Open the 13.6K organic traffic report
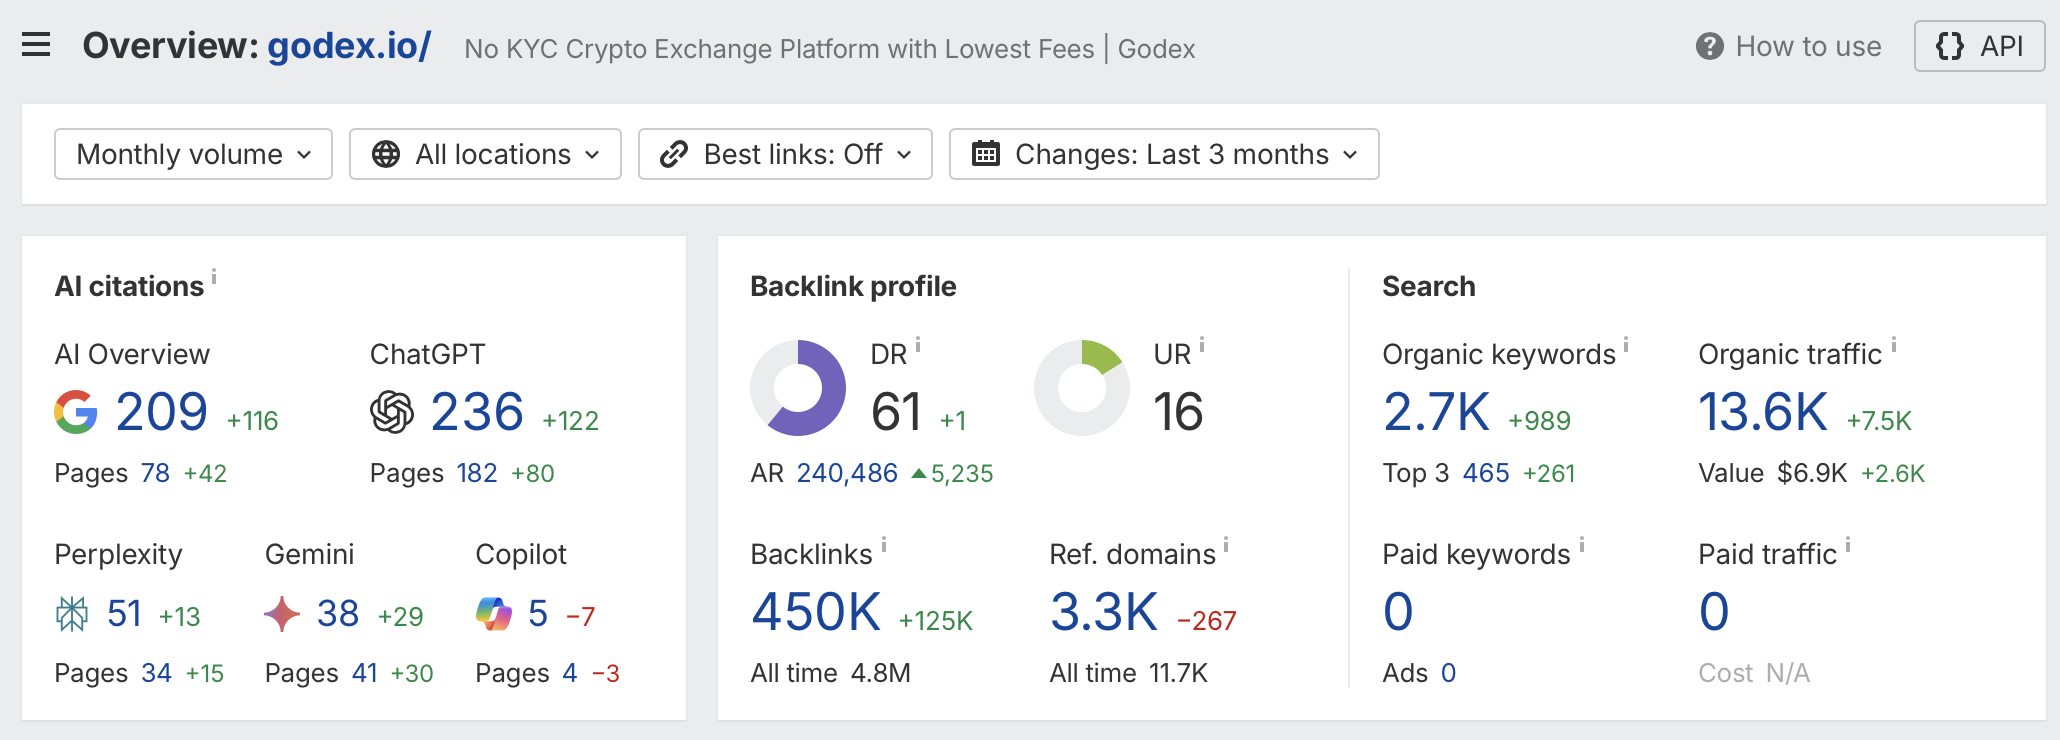Viewport: 2060px width, 740px height. [1763, 412]
